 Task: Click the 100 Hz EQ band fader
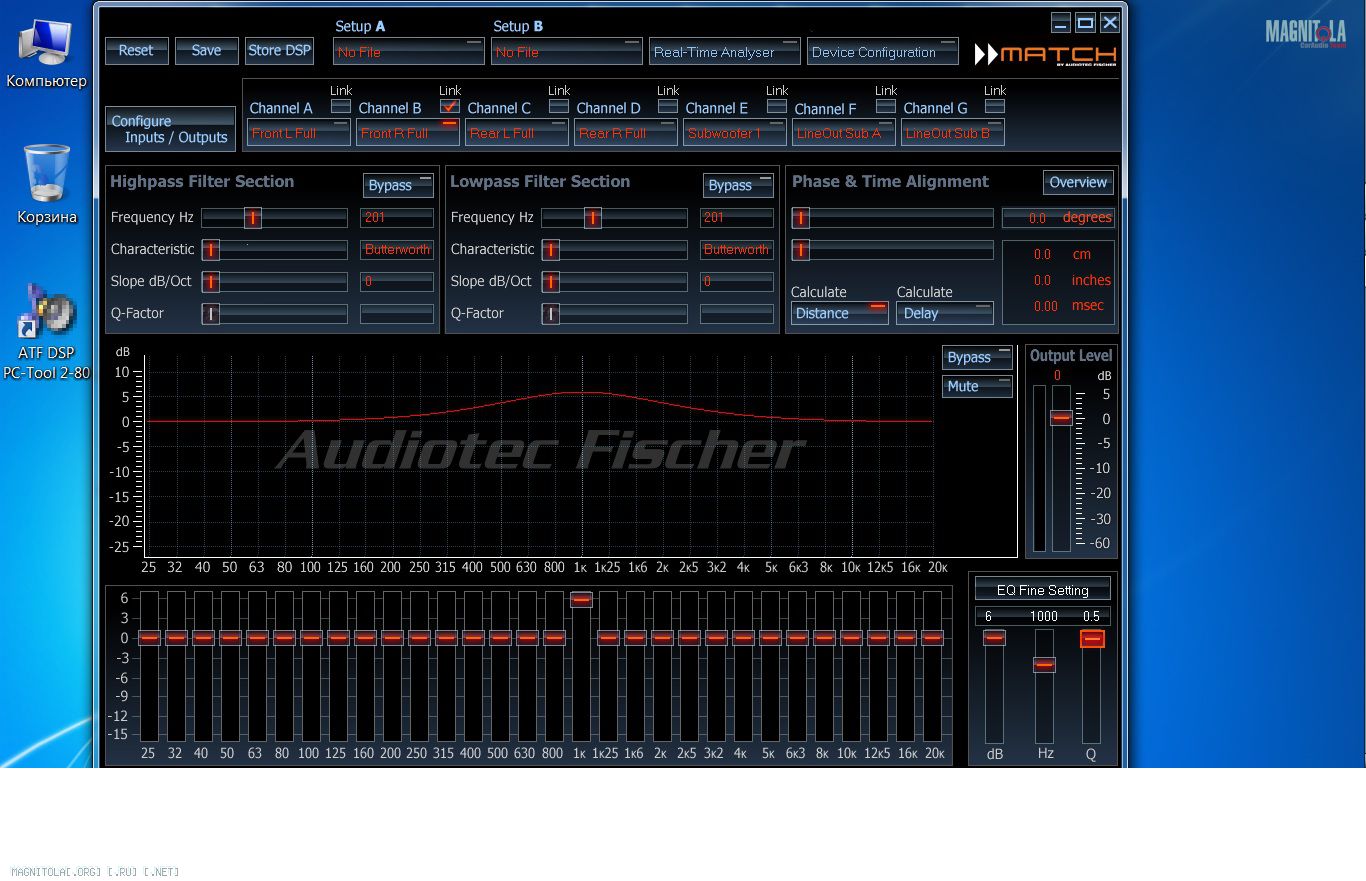[x=311, y=637]
